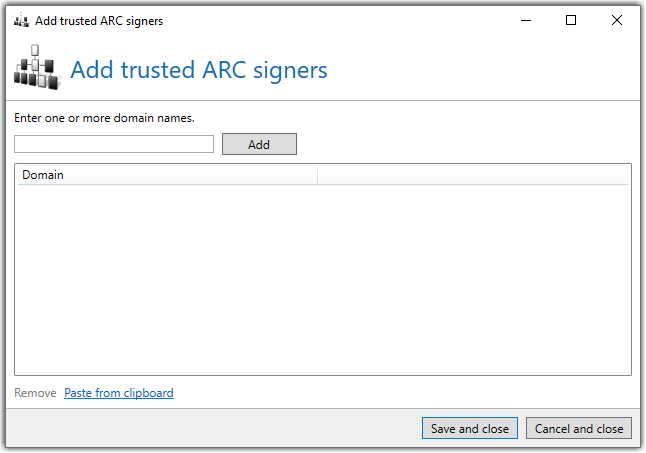646x453 pixels.
Task: Click the window title text in title bar
Action: click(x=99, y=21)
